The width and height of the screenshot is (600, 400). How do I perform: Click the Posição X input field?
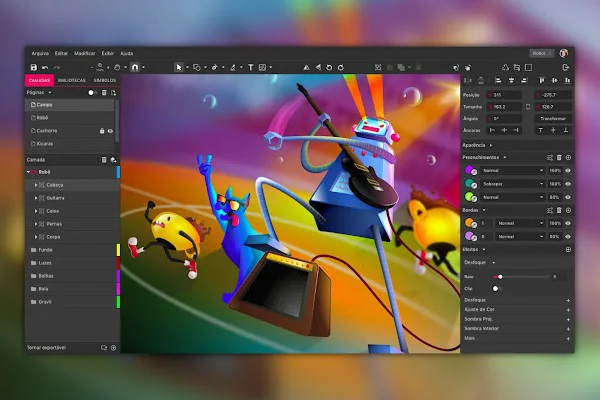(505, 95)
